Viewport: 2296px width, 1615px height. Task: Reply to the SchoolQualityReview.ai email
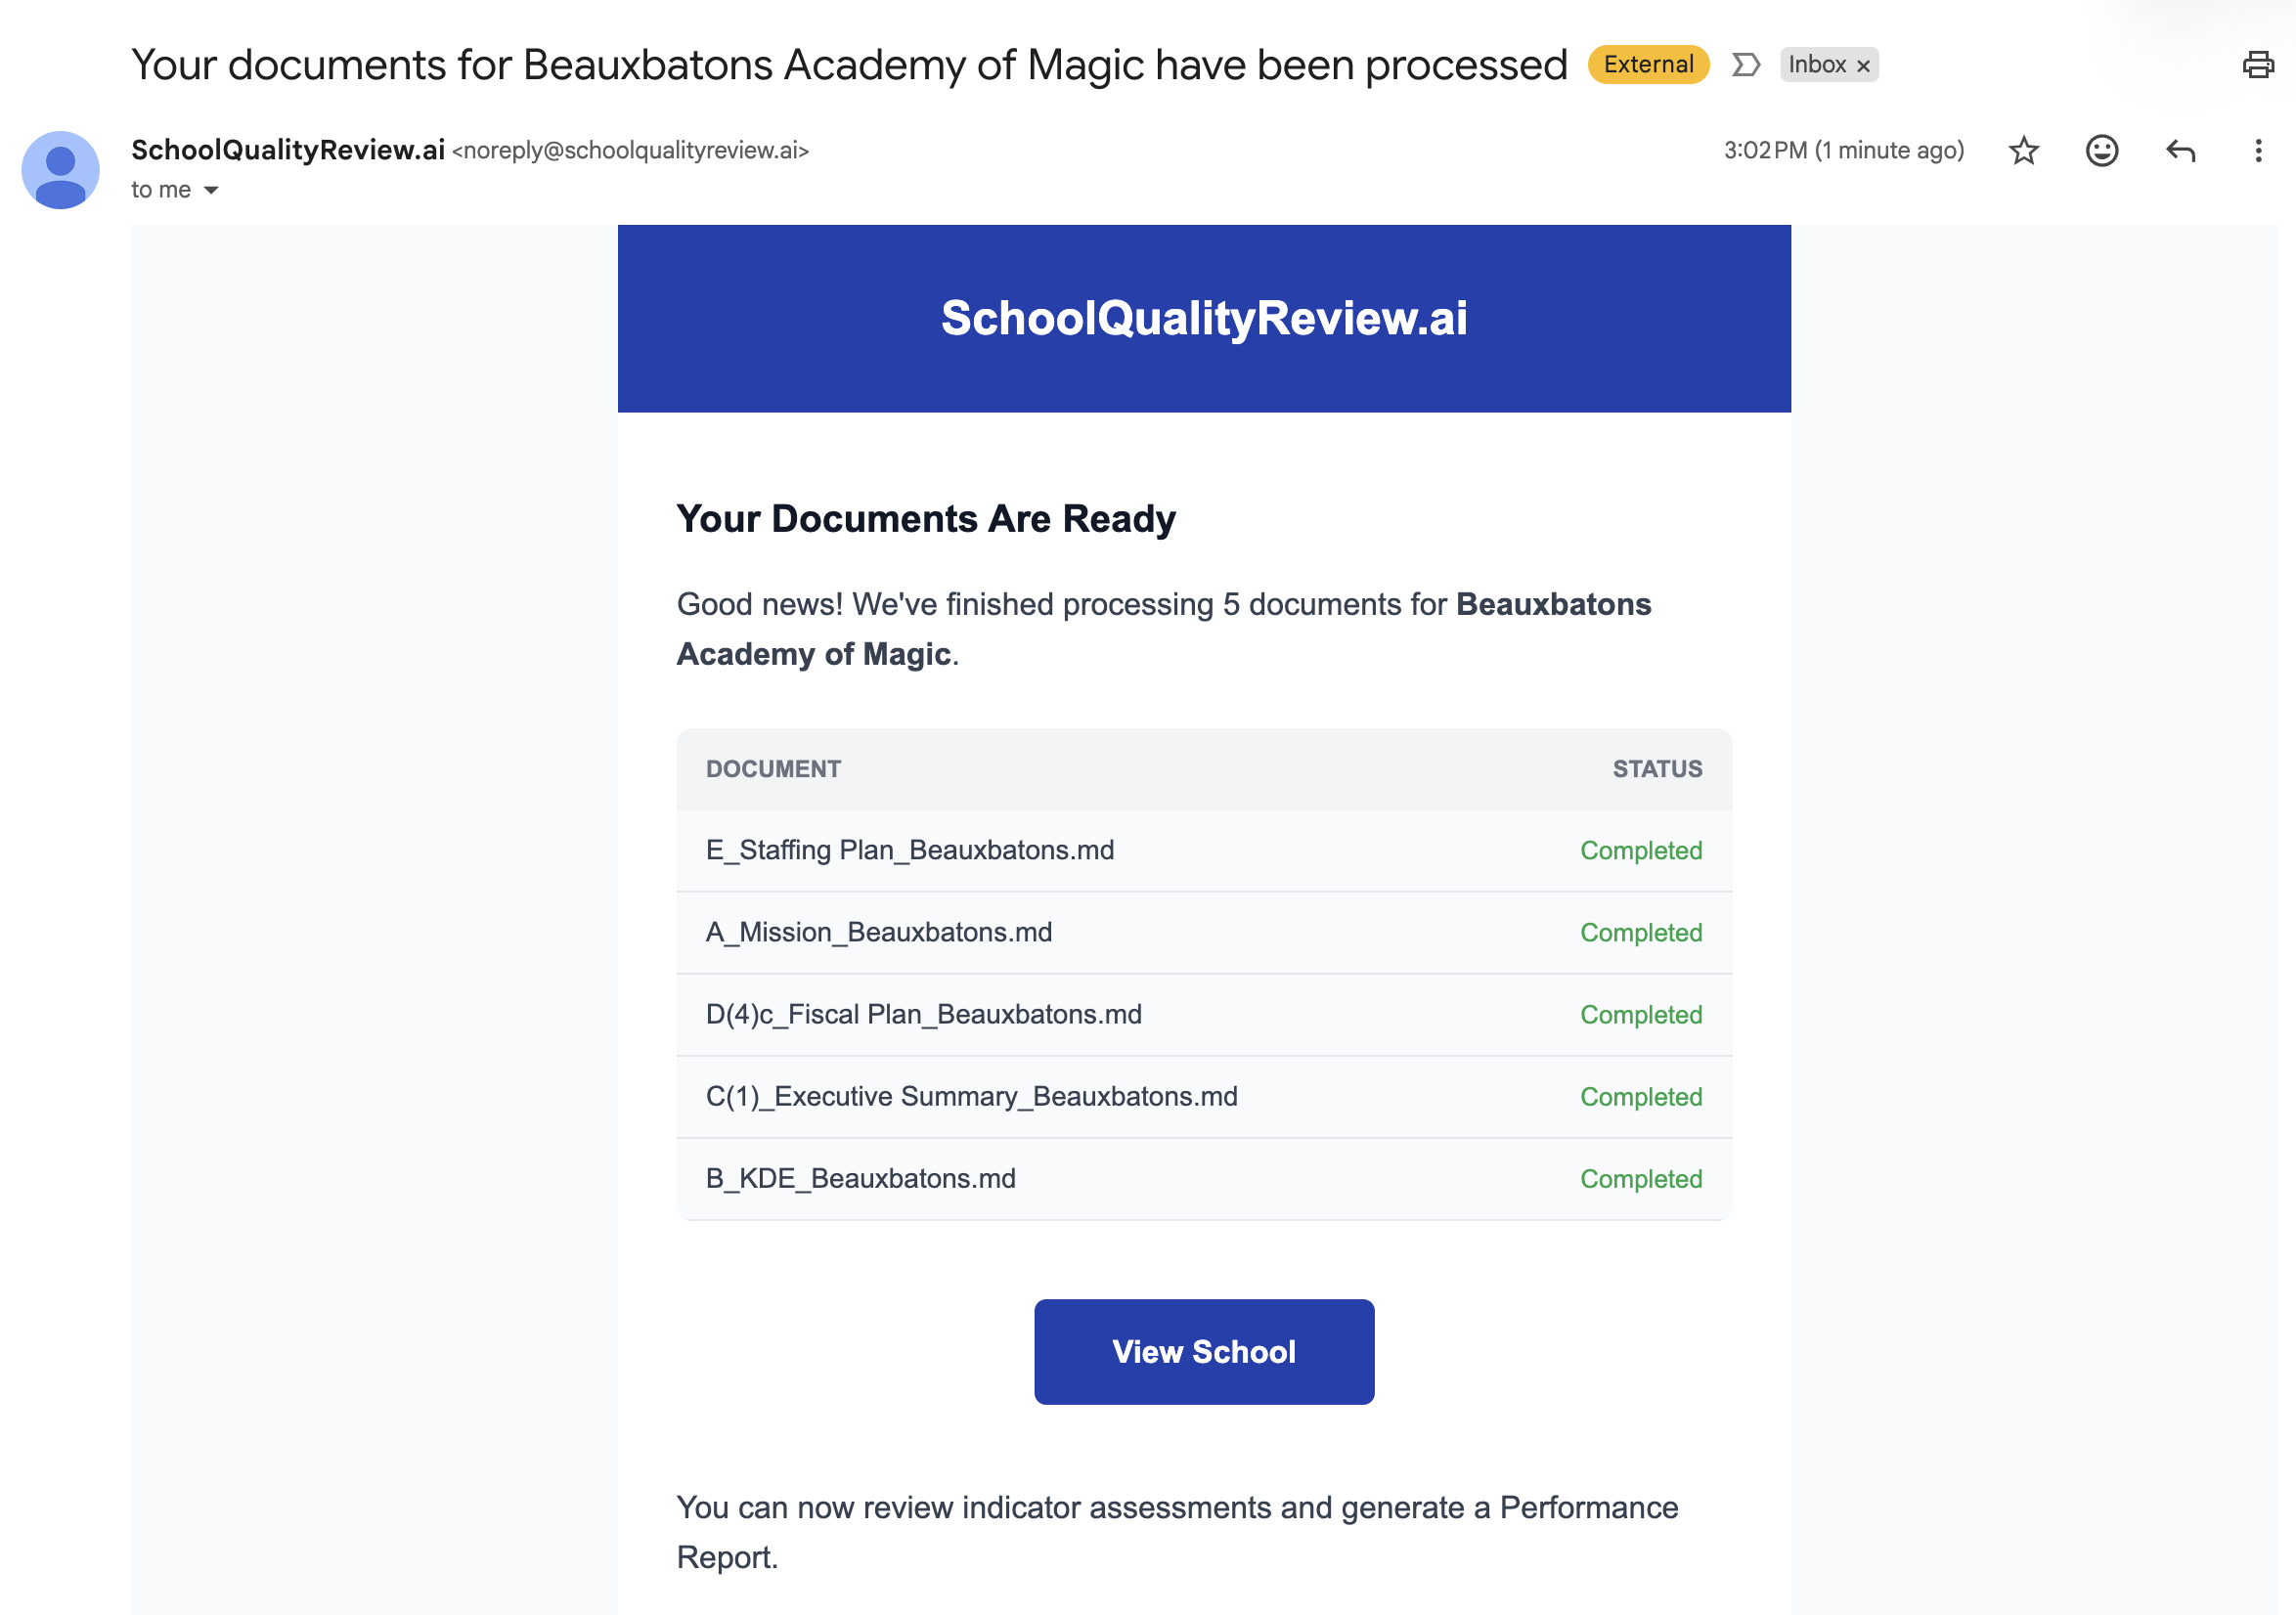point(2180,151)
